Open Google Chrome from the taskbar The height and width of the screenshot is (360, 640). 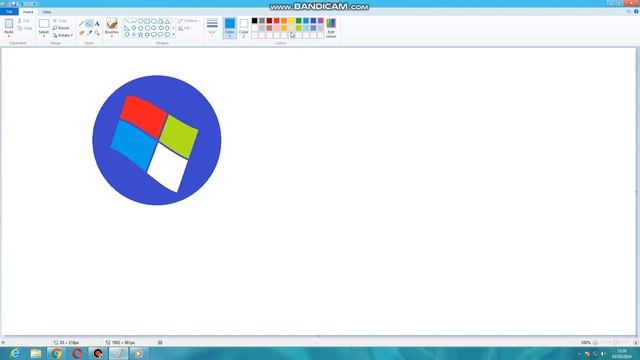[x=57, y=353]
